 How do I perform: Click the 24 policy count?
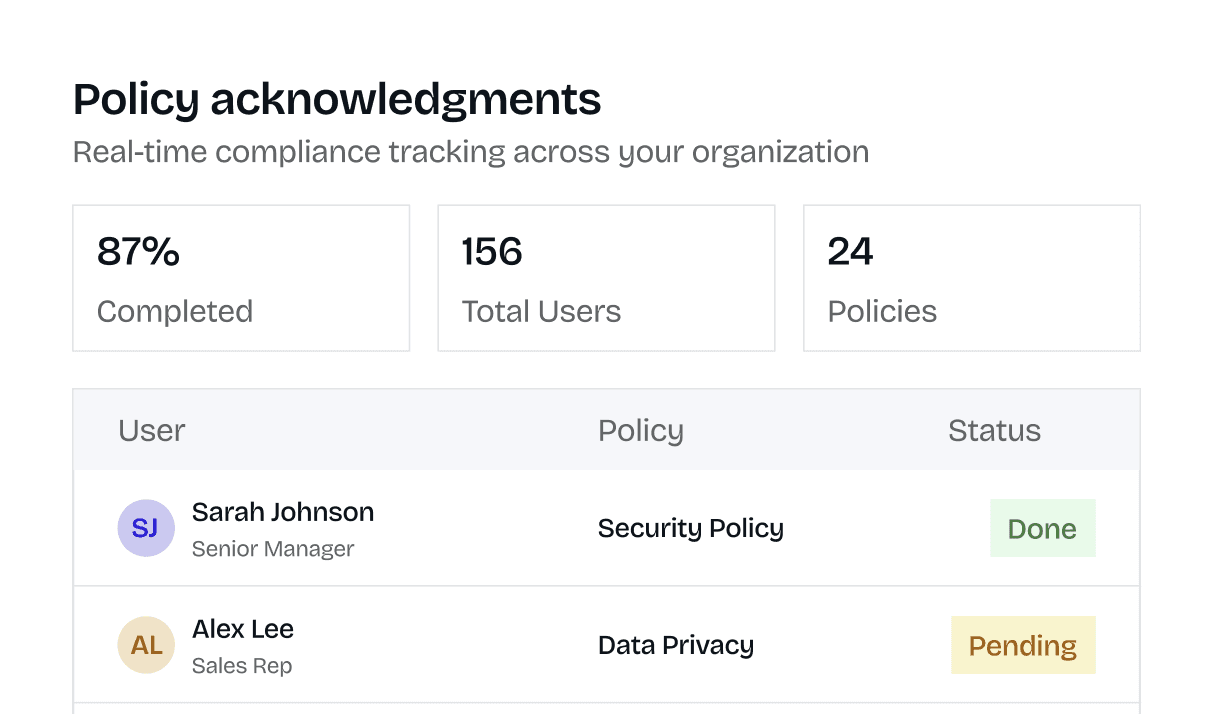(850, 252)
